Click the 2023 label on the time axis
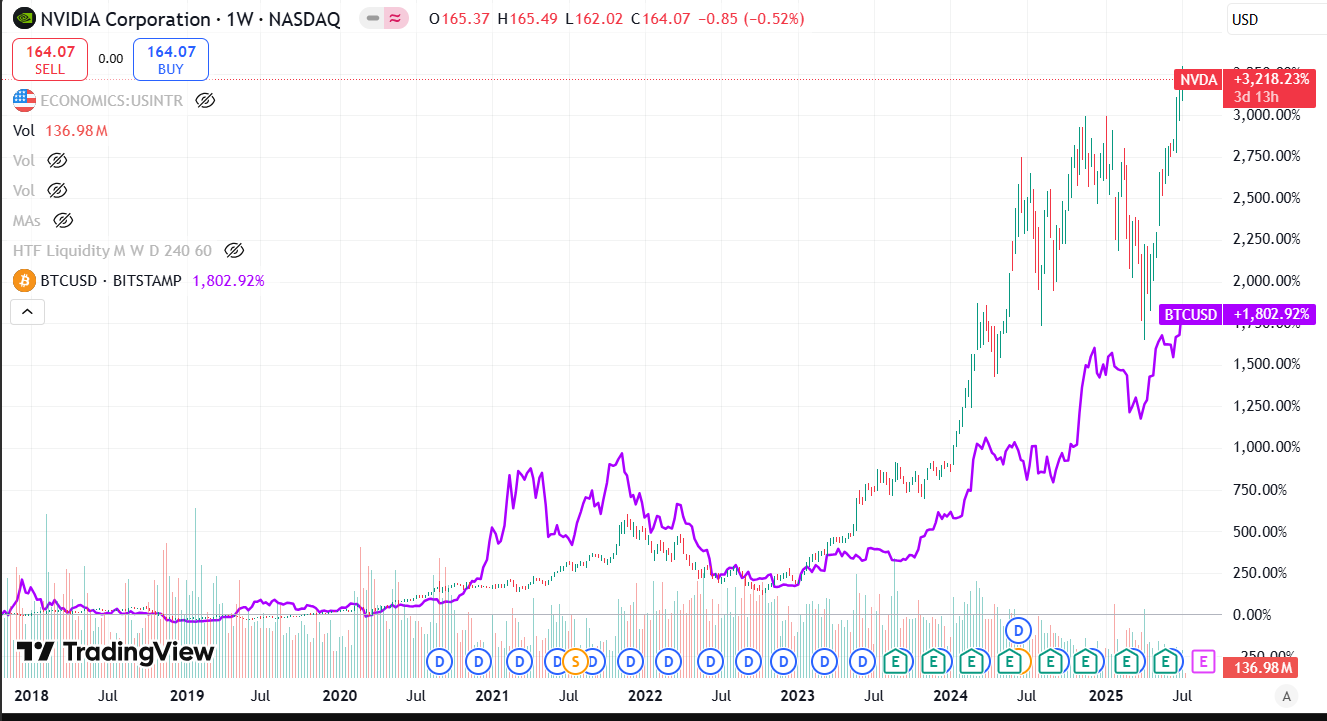Viewport: 1327px width, 721px height. [x=797, y=694]
